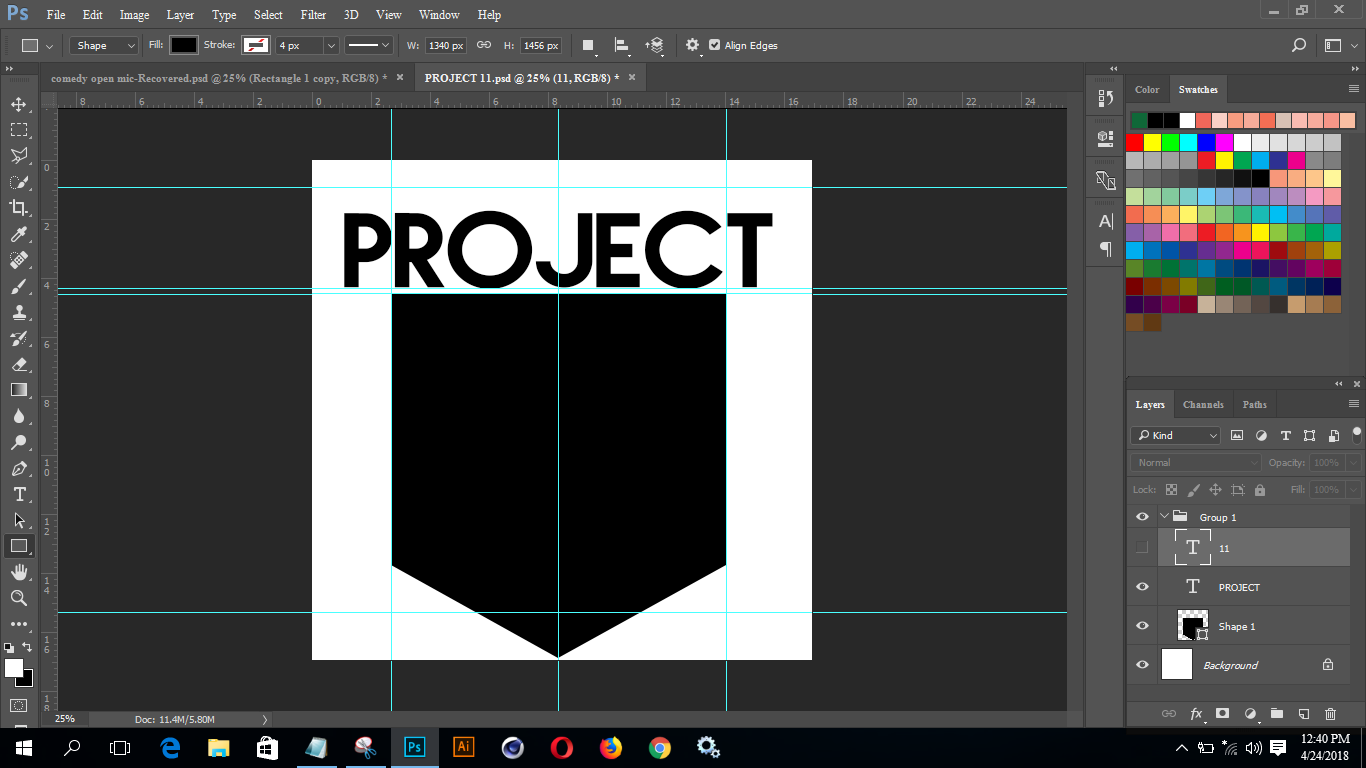Collapse the Group 1 folder
The height and width of the screenshot is (768, 1366).
click(1164, 517)
